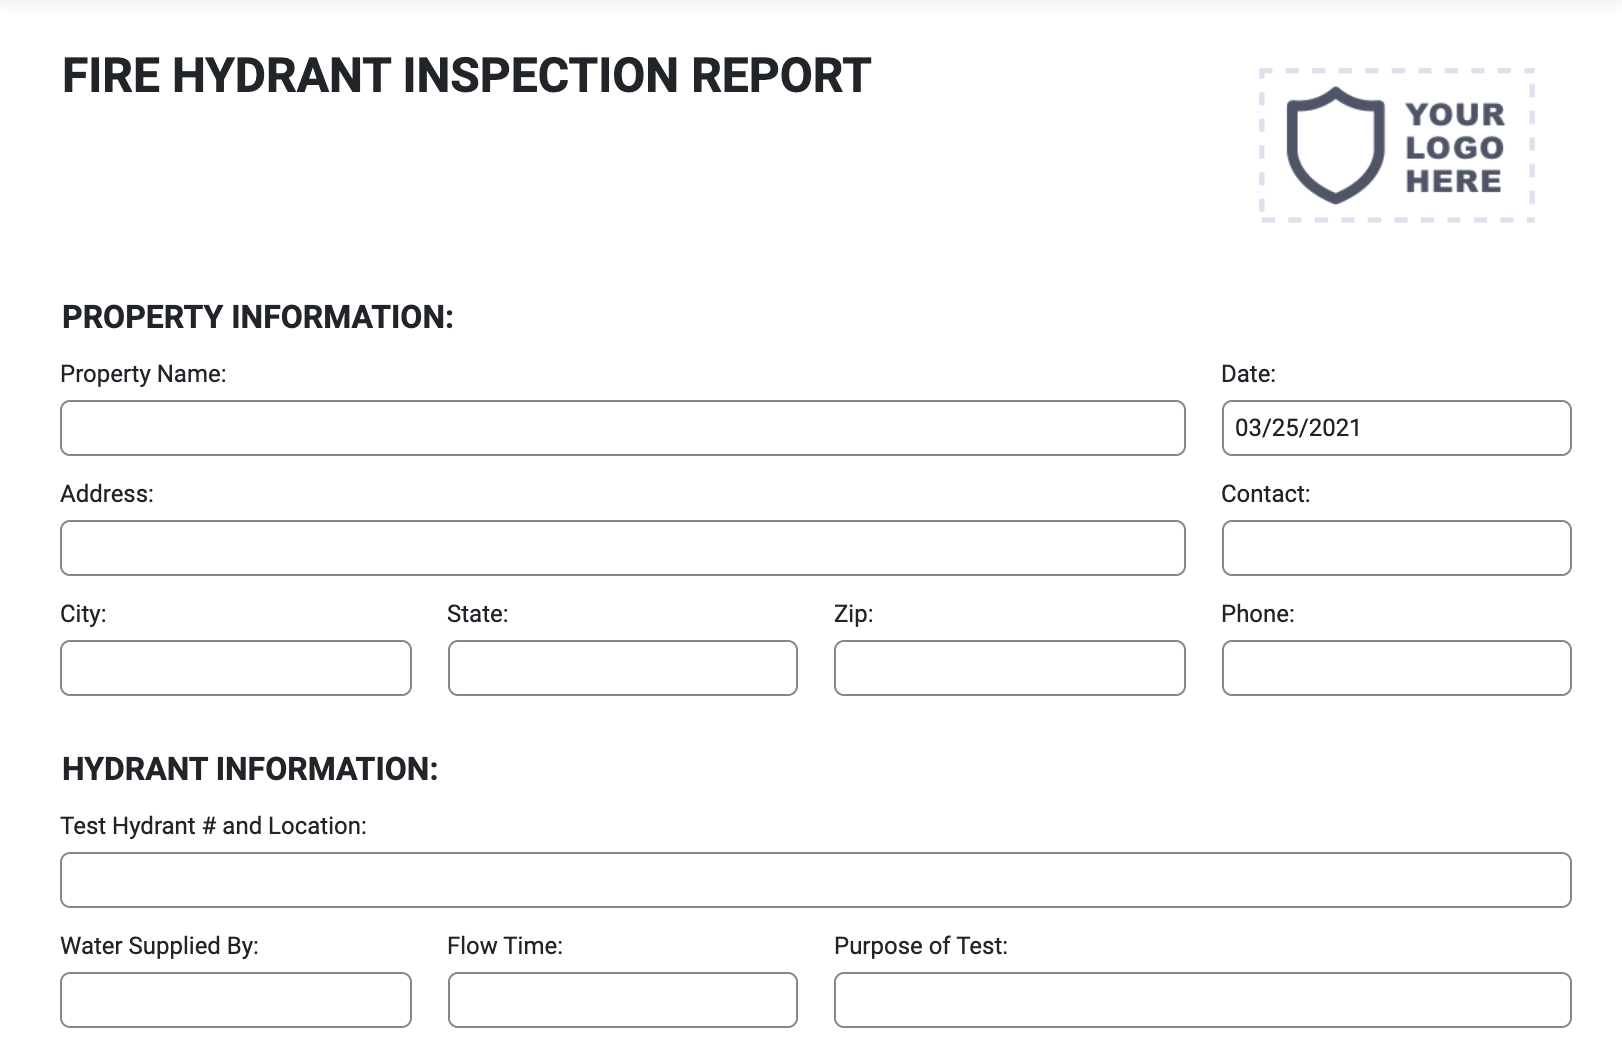
Task: Click the Fire Hydrant Inspection Report title
Action: (x=466, y=76)
